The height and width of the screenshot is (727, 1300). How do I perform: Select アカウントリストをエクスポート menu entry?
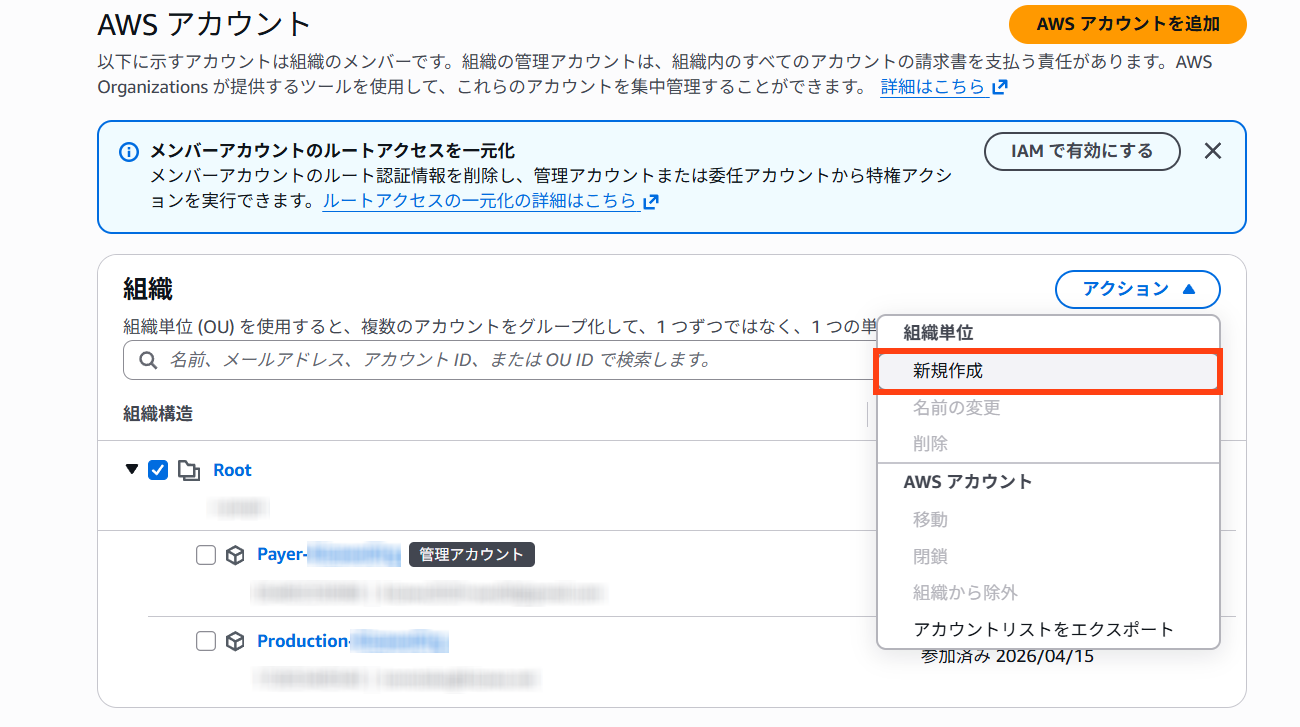(x=1043, y=629)
